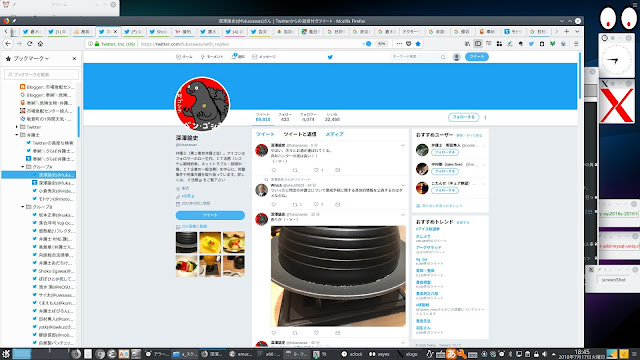Open Twitter 通知 notifications

click(x=238, y=57)
